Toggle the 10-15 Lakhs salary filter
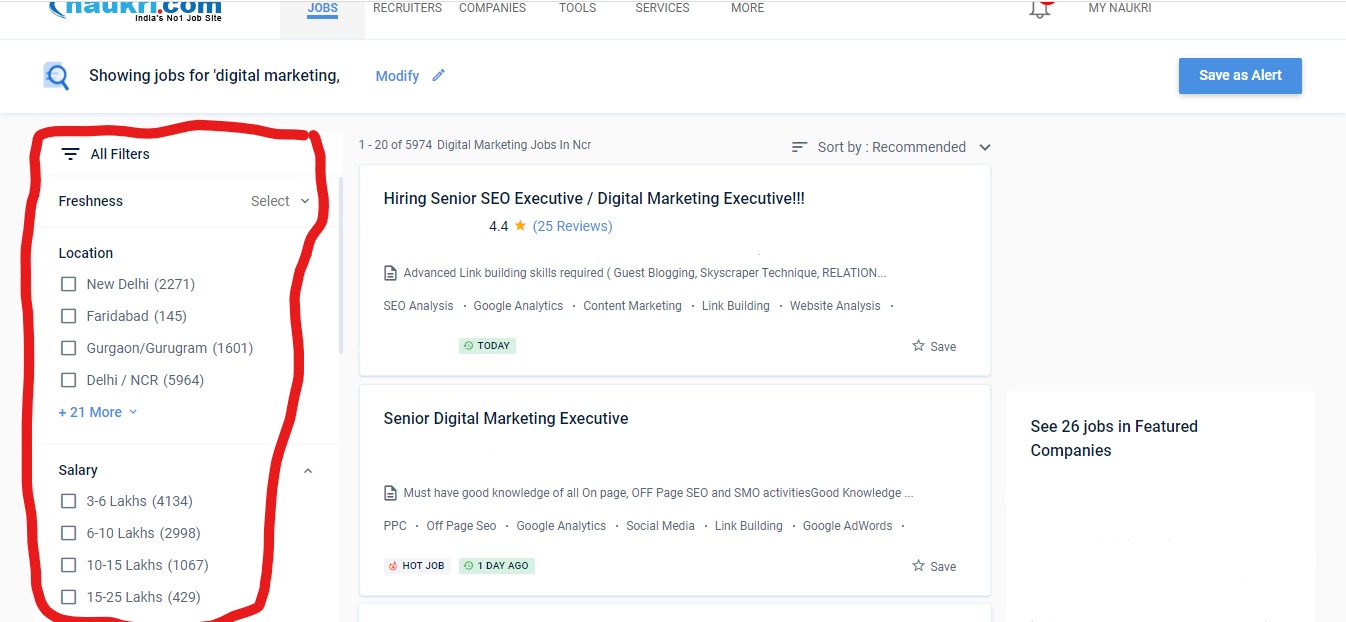Image resolution: width=1346 pixels, height=622 pixels. point(68,565)
